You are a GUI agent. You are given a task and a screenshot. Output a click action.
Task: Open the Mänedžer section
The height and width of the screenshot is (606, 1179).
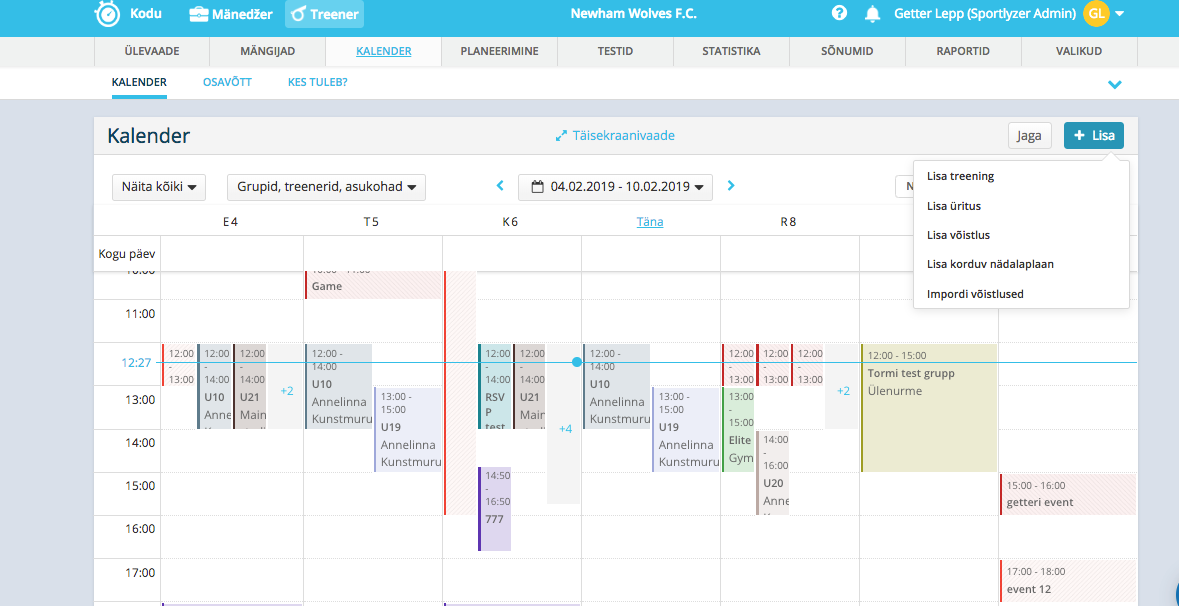pos(230,14)
